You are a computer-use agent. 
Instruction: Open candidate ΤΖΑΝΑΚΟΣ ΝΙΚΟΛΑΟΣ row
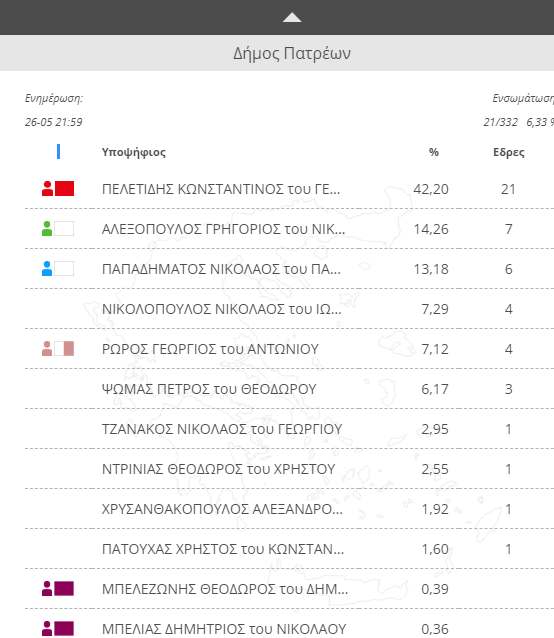pos(289,429)
